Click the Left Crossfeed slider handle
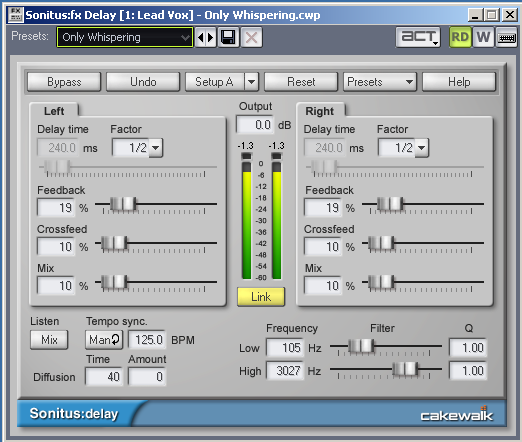522x442 pixels. click(x=114, y=243)
